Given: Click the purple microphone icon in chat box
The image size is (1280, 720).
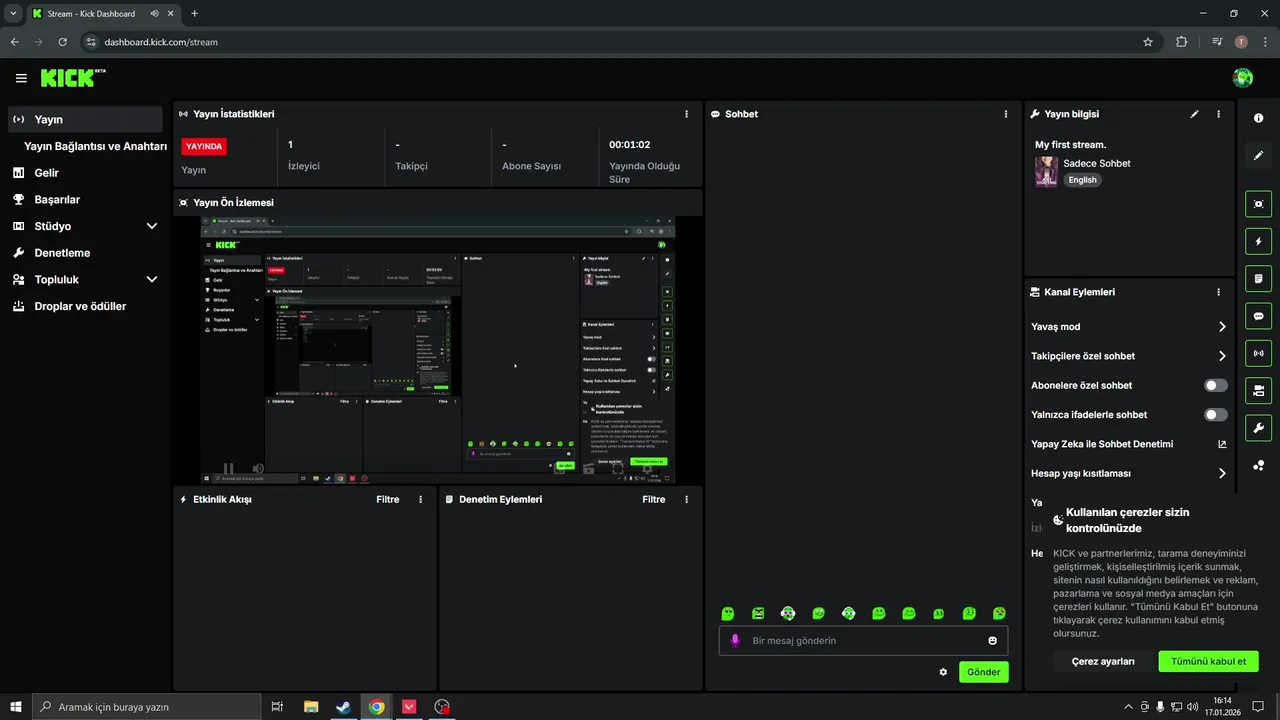Looking at the screenshot, I should pos(735,641).
